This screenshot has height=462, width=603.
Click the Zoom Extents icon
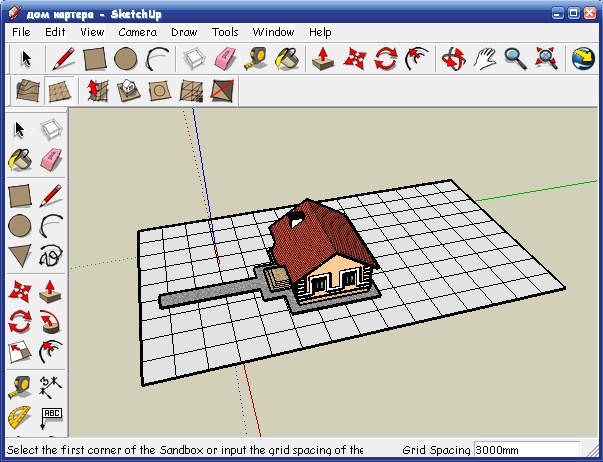[x=546, y=59]
